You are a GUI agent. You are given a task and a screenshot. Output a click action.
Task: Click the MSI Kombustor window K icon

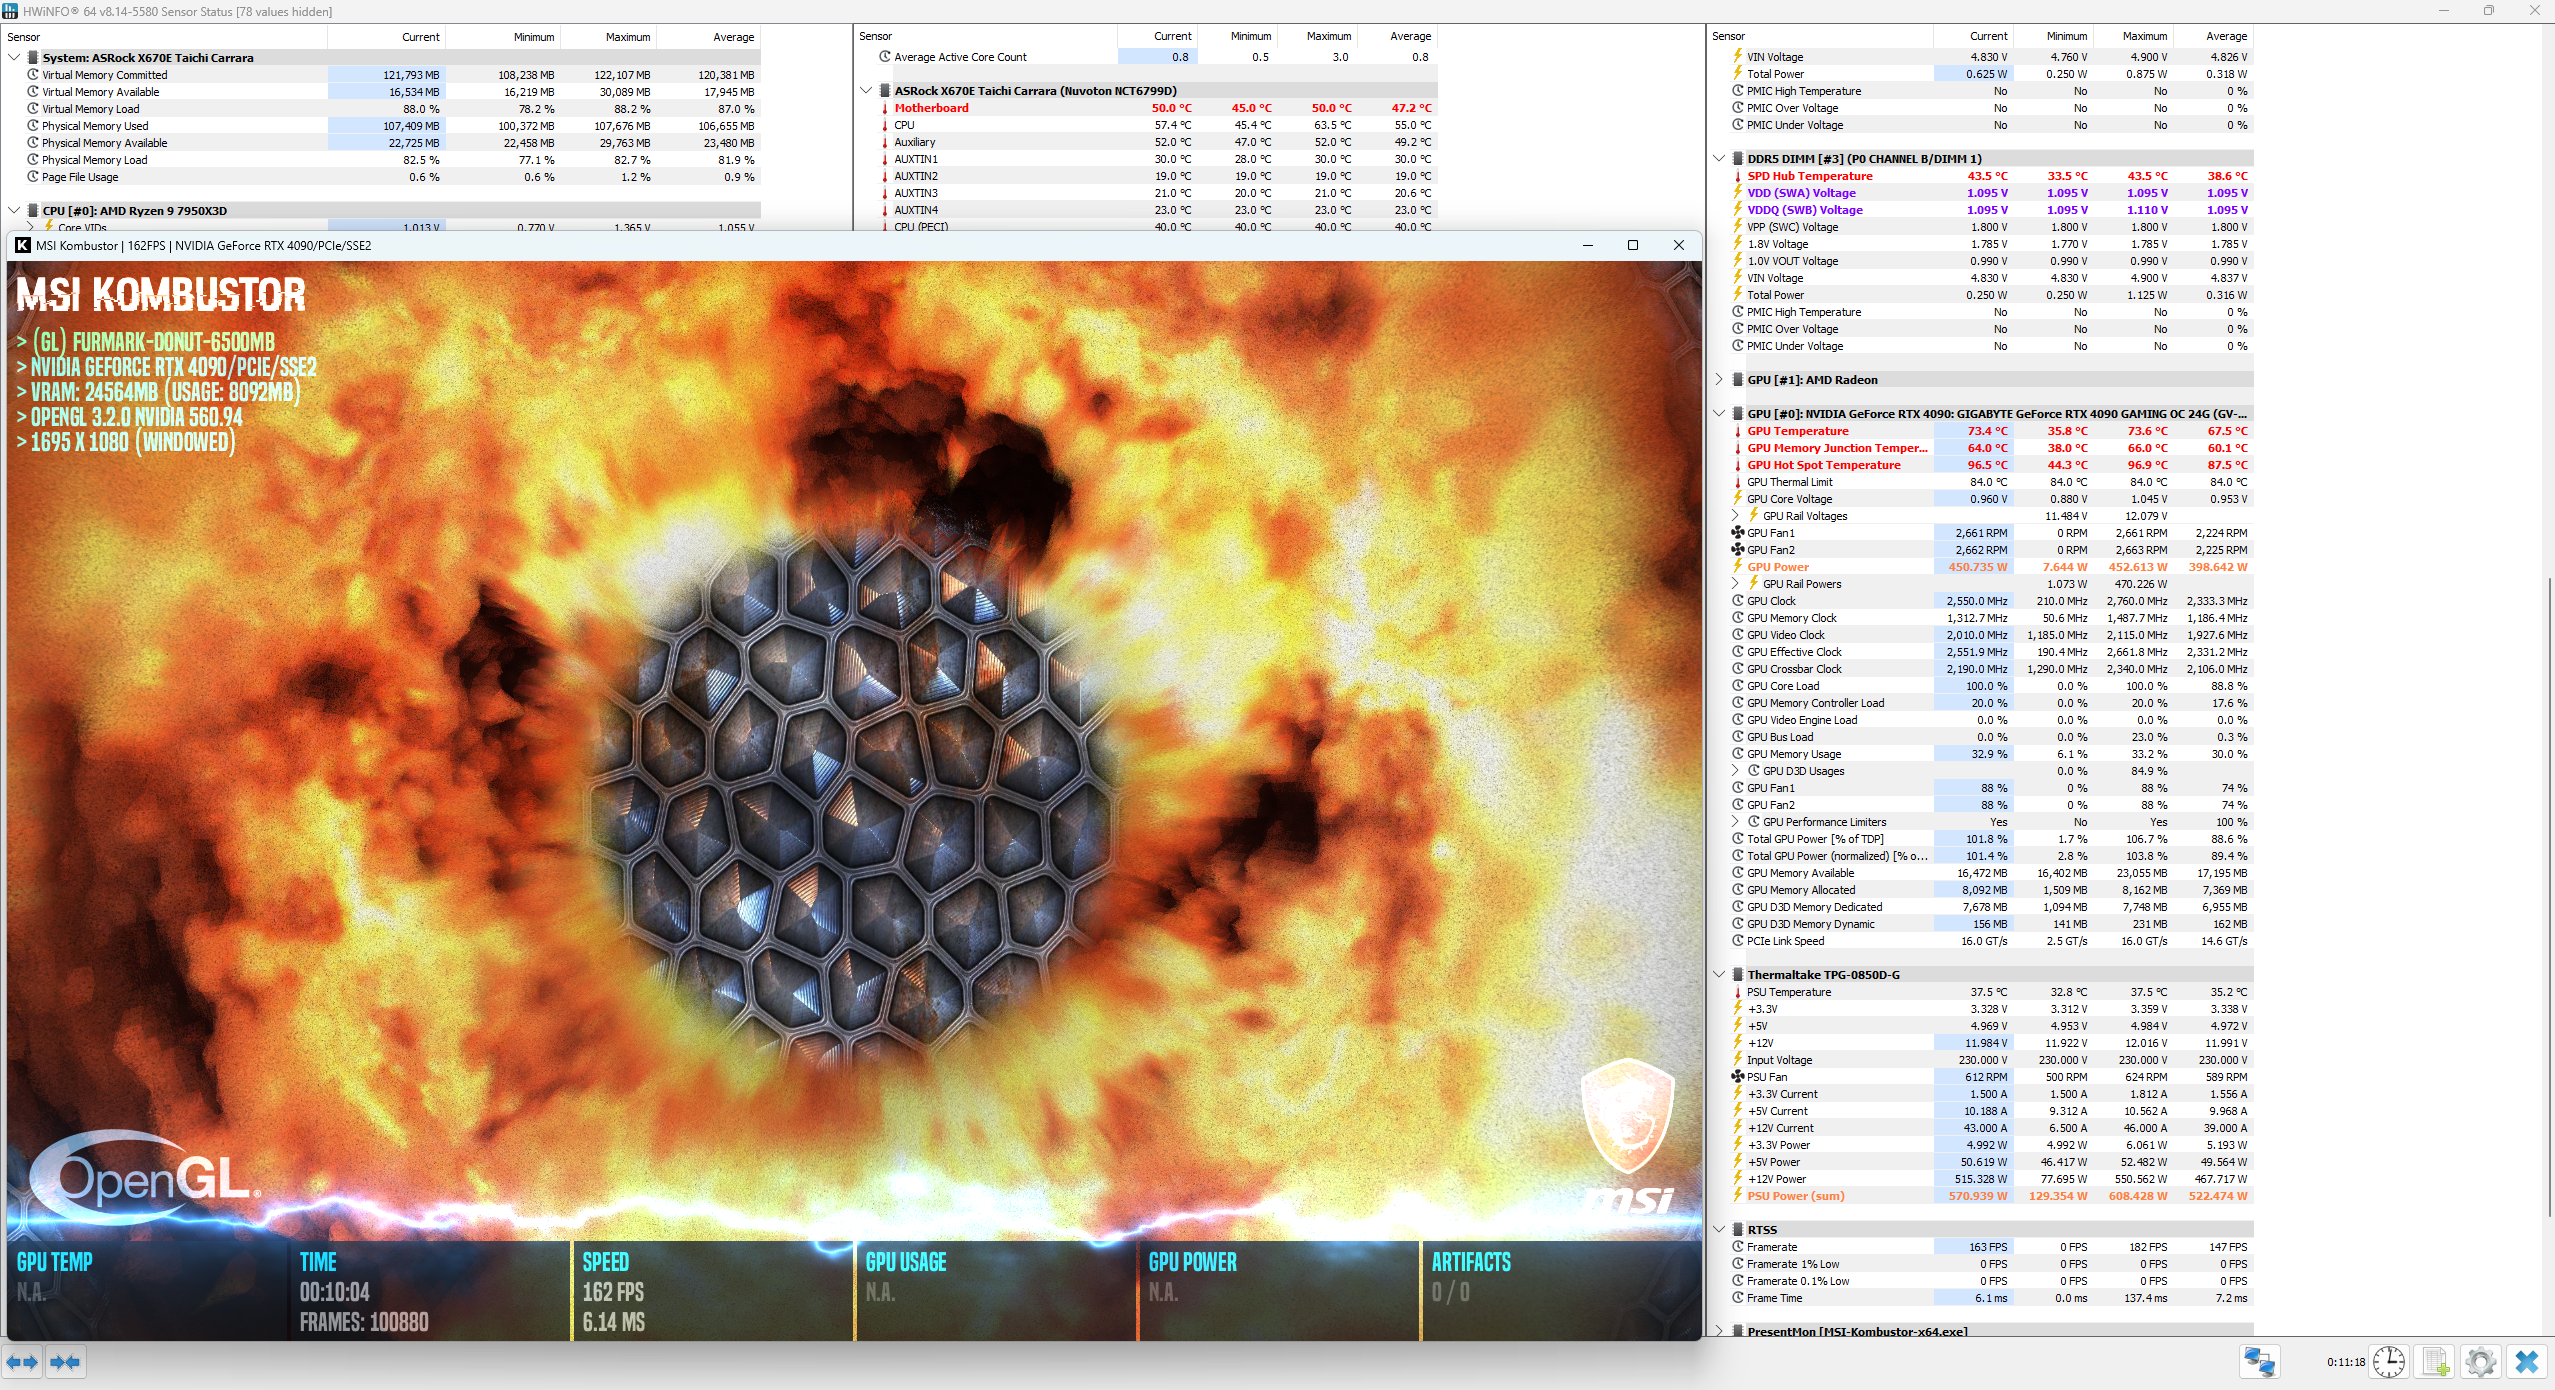click(23, 245)
